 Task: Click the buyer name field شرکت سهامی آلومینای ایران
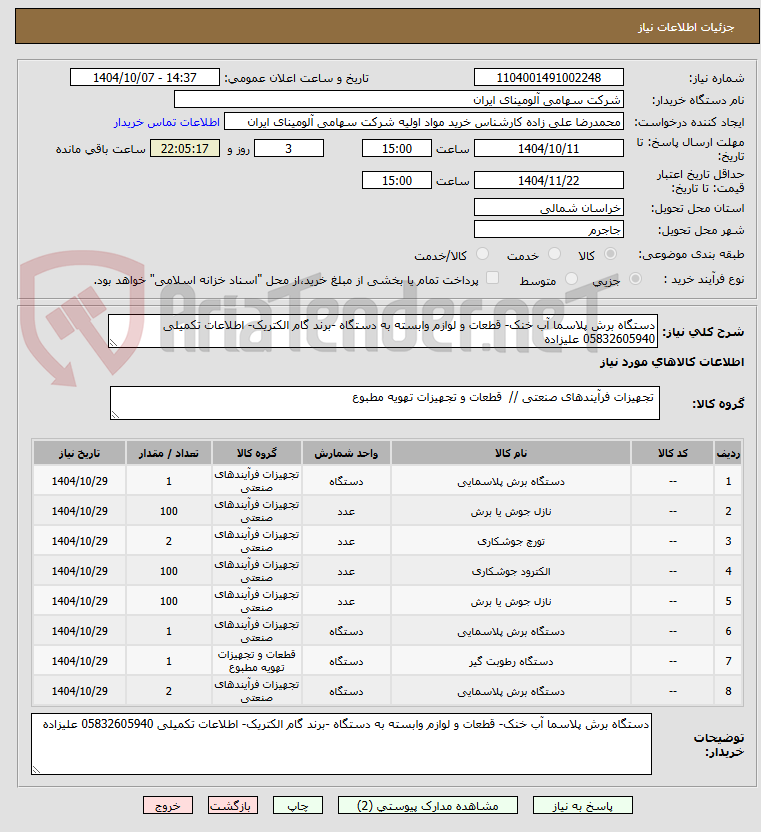click(x=399, y=100)
